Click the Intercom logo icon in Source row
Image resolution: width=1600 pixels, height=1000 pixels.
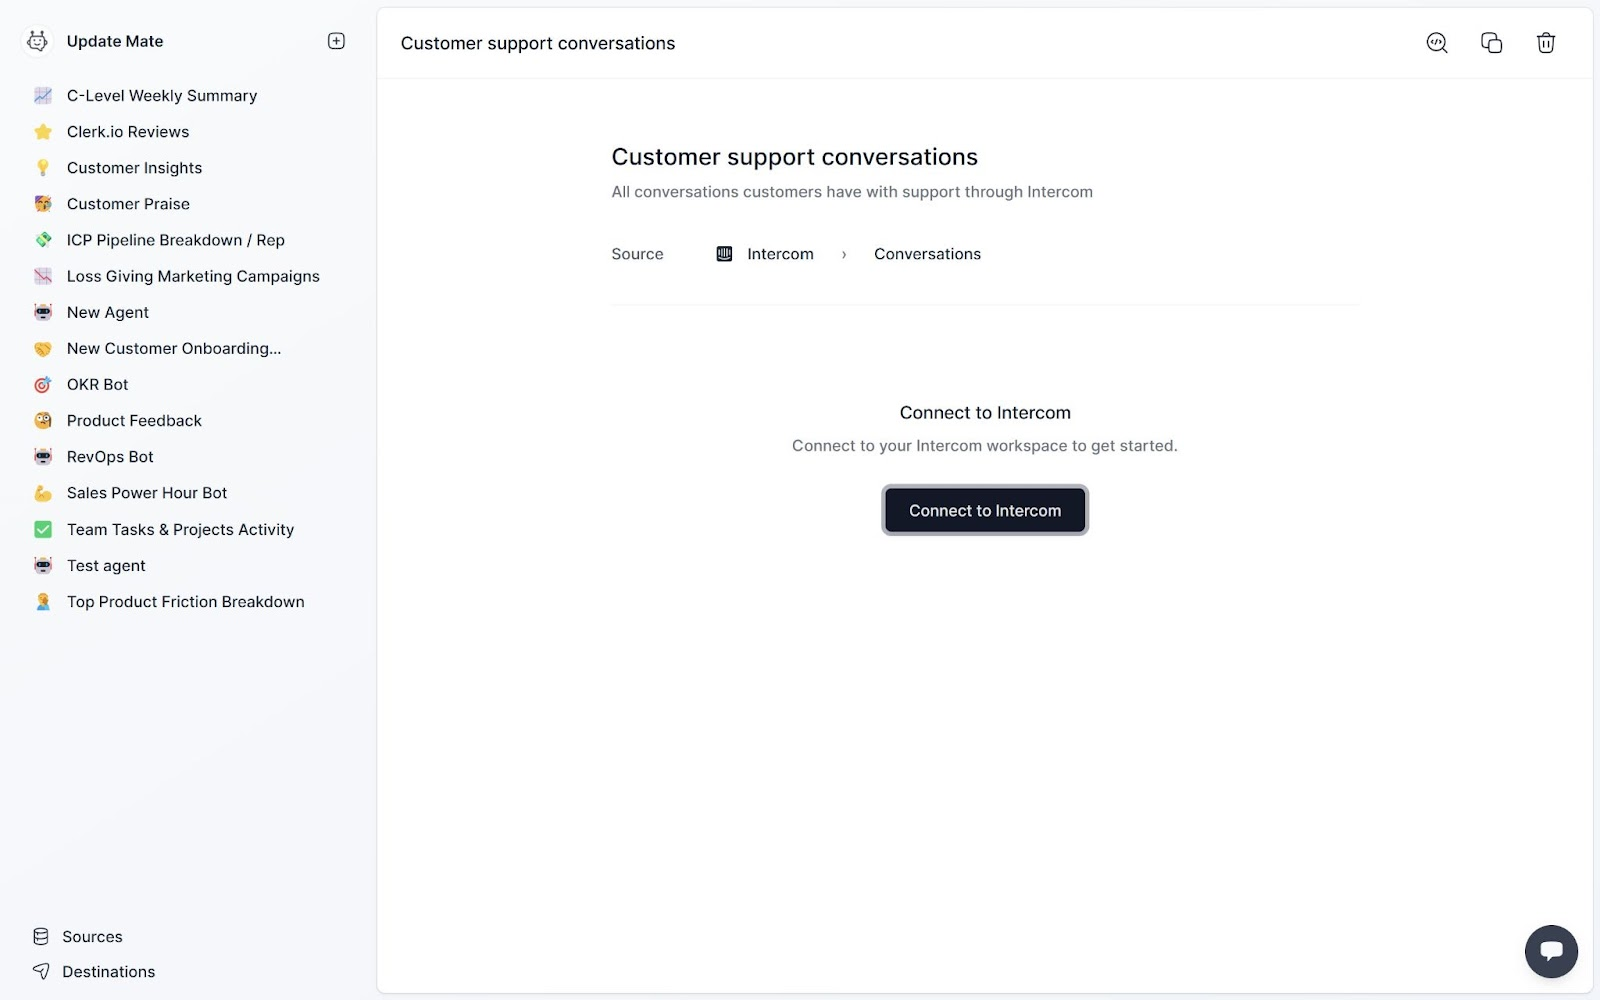pyautogui.click(x=724, y=254)
